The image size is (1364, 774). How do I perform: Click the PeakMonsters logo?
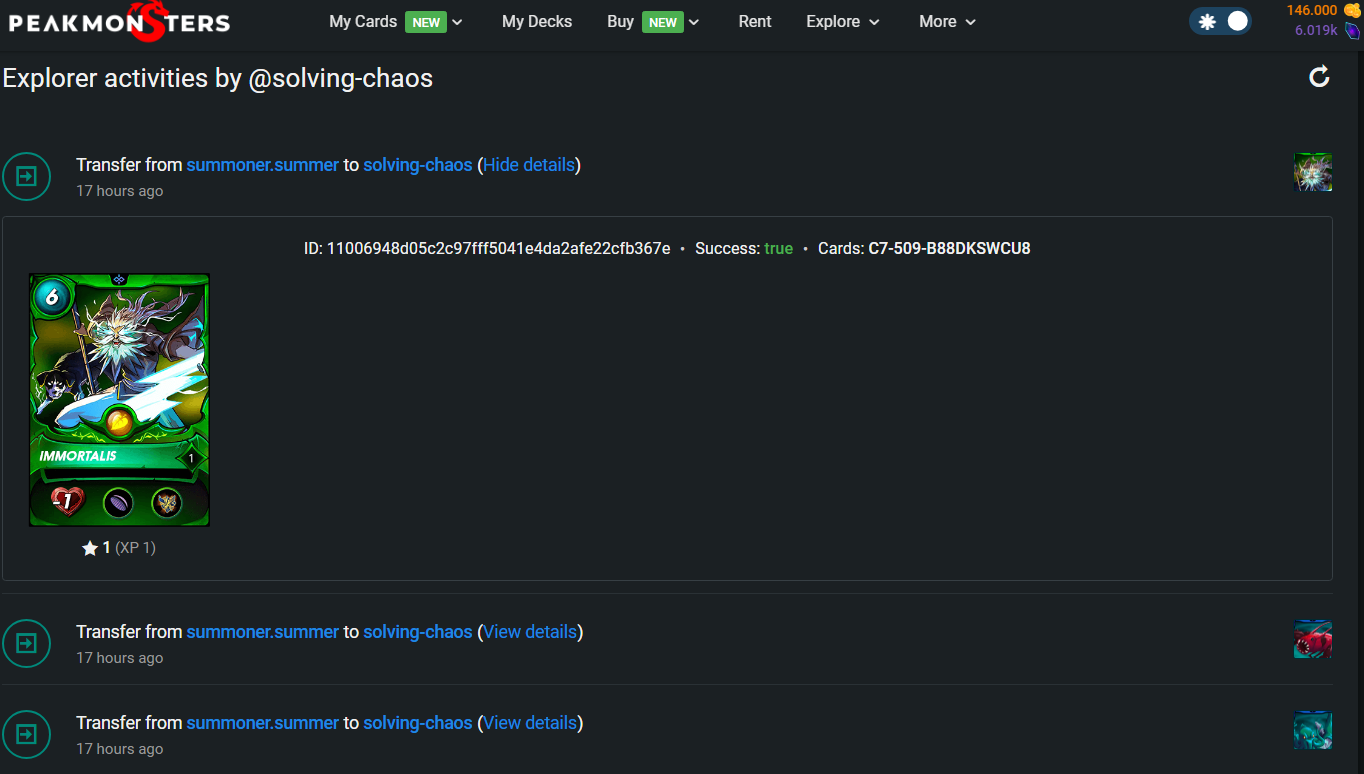pos(119,22)
